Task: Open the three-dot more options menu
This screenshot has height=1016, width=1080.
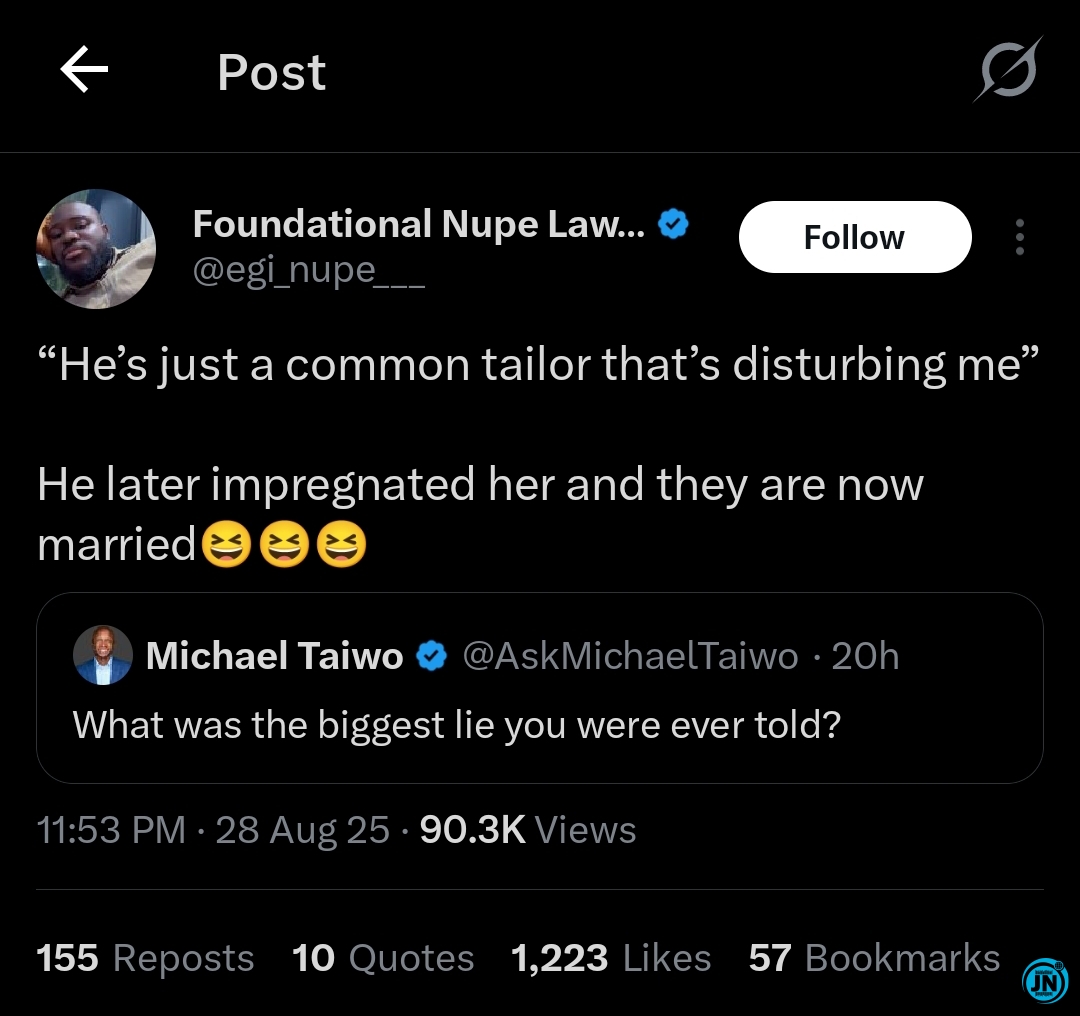Action: point(1020,237)
